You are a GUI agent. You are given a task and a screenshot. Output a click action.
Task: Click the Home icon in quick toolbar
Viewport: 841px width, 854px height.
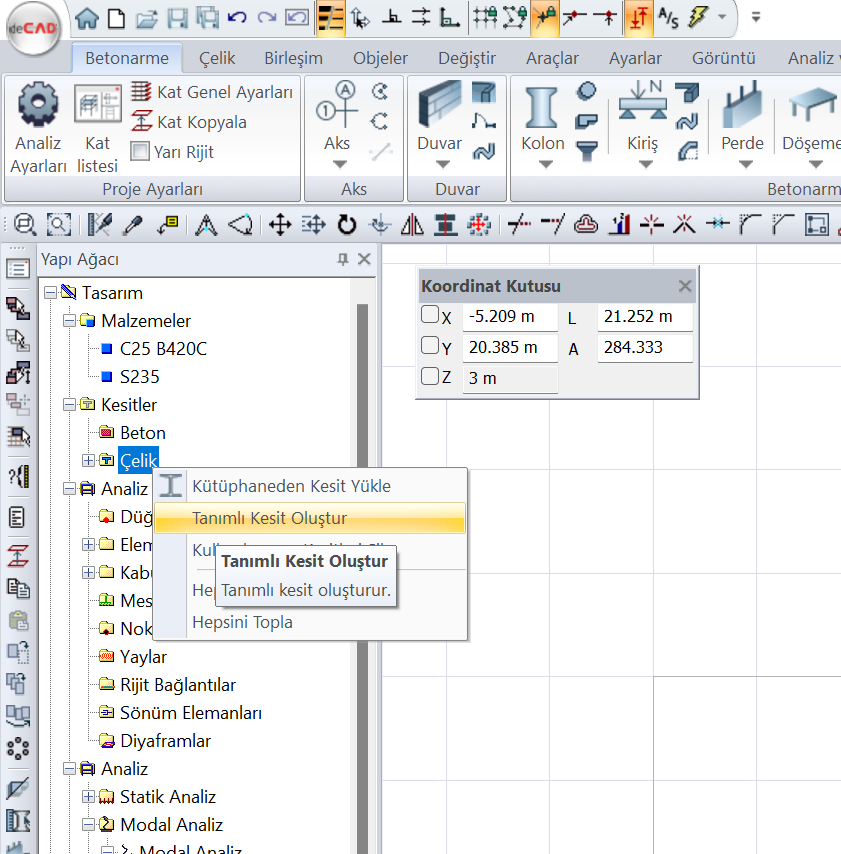[88, 17]
